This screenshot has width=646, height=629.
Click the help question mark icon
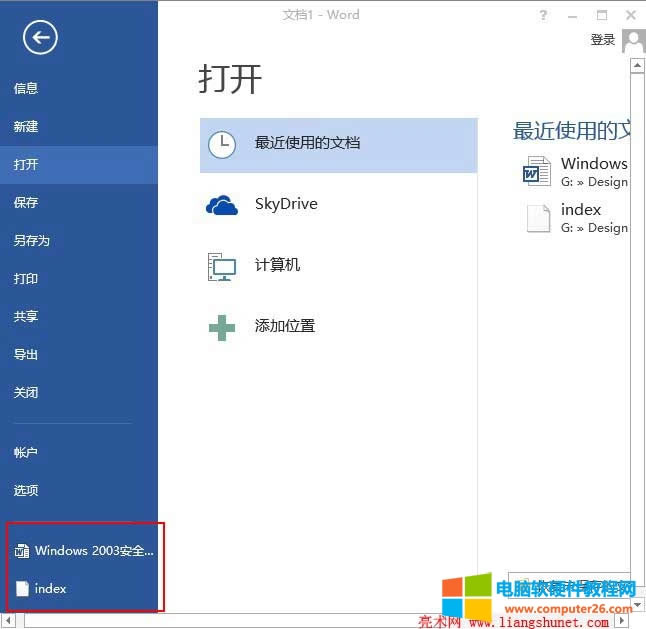pos(543,15)
